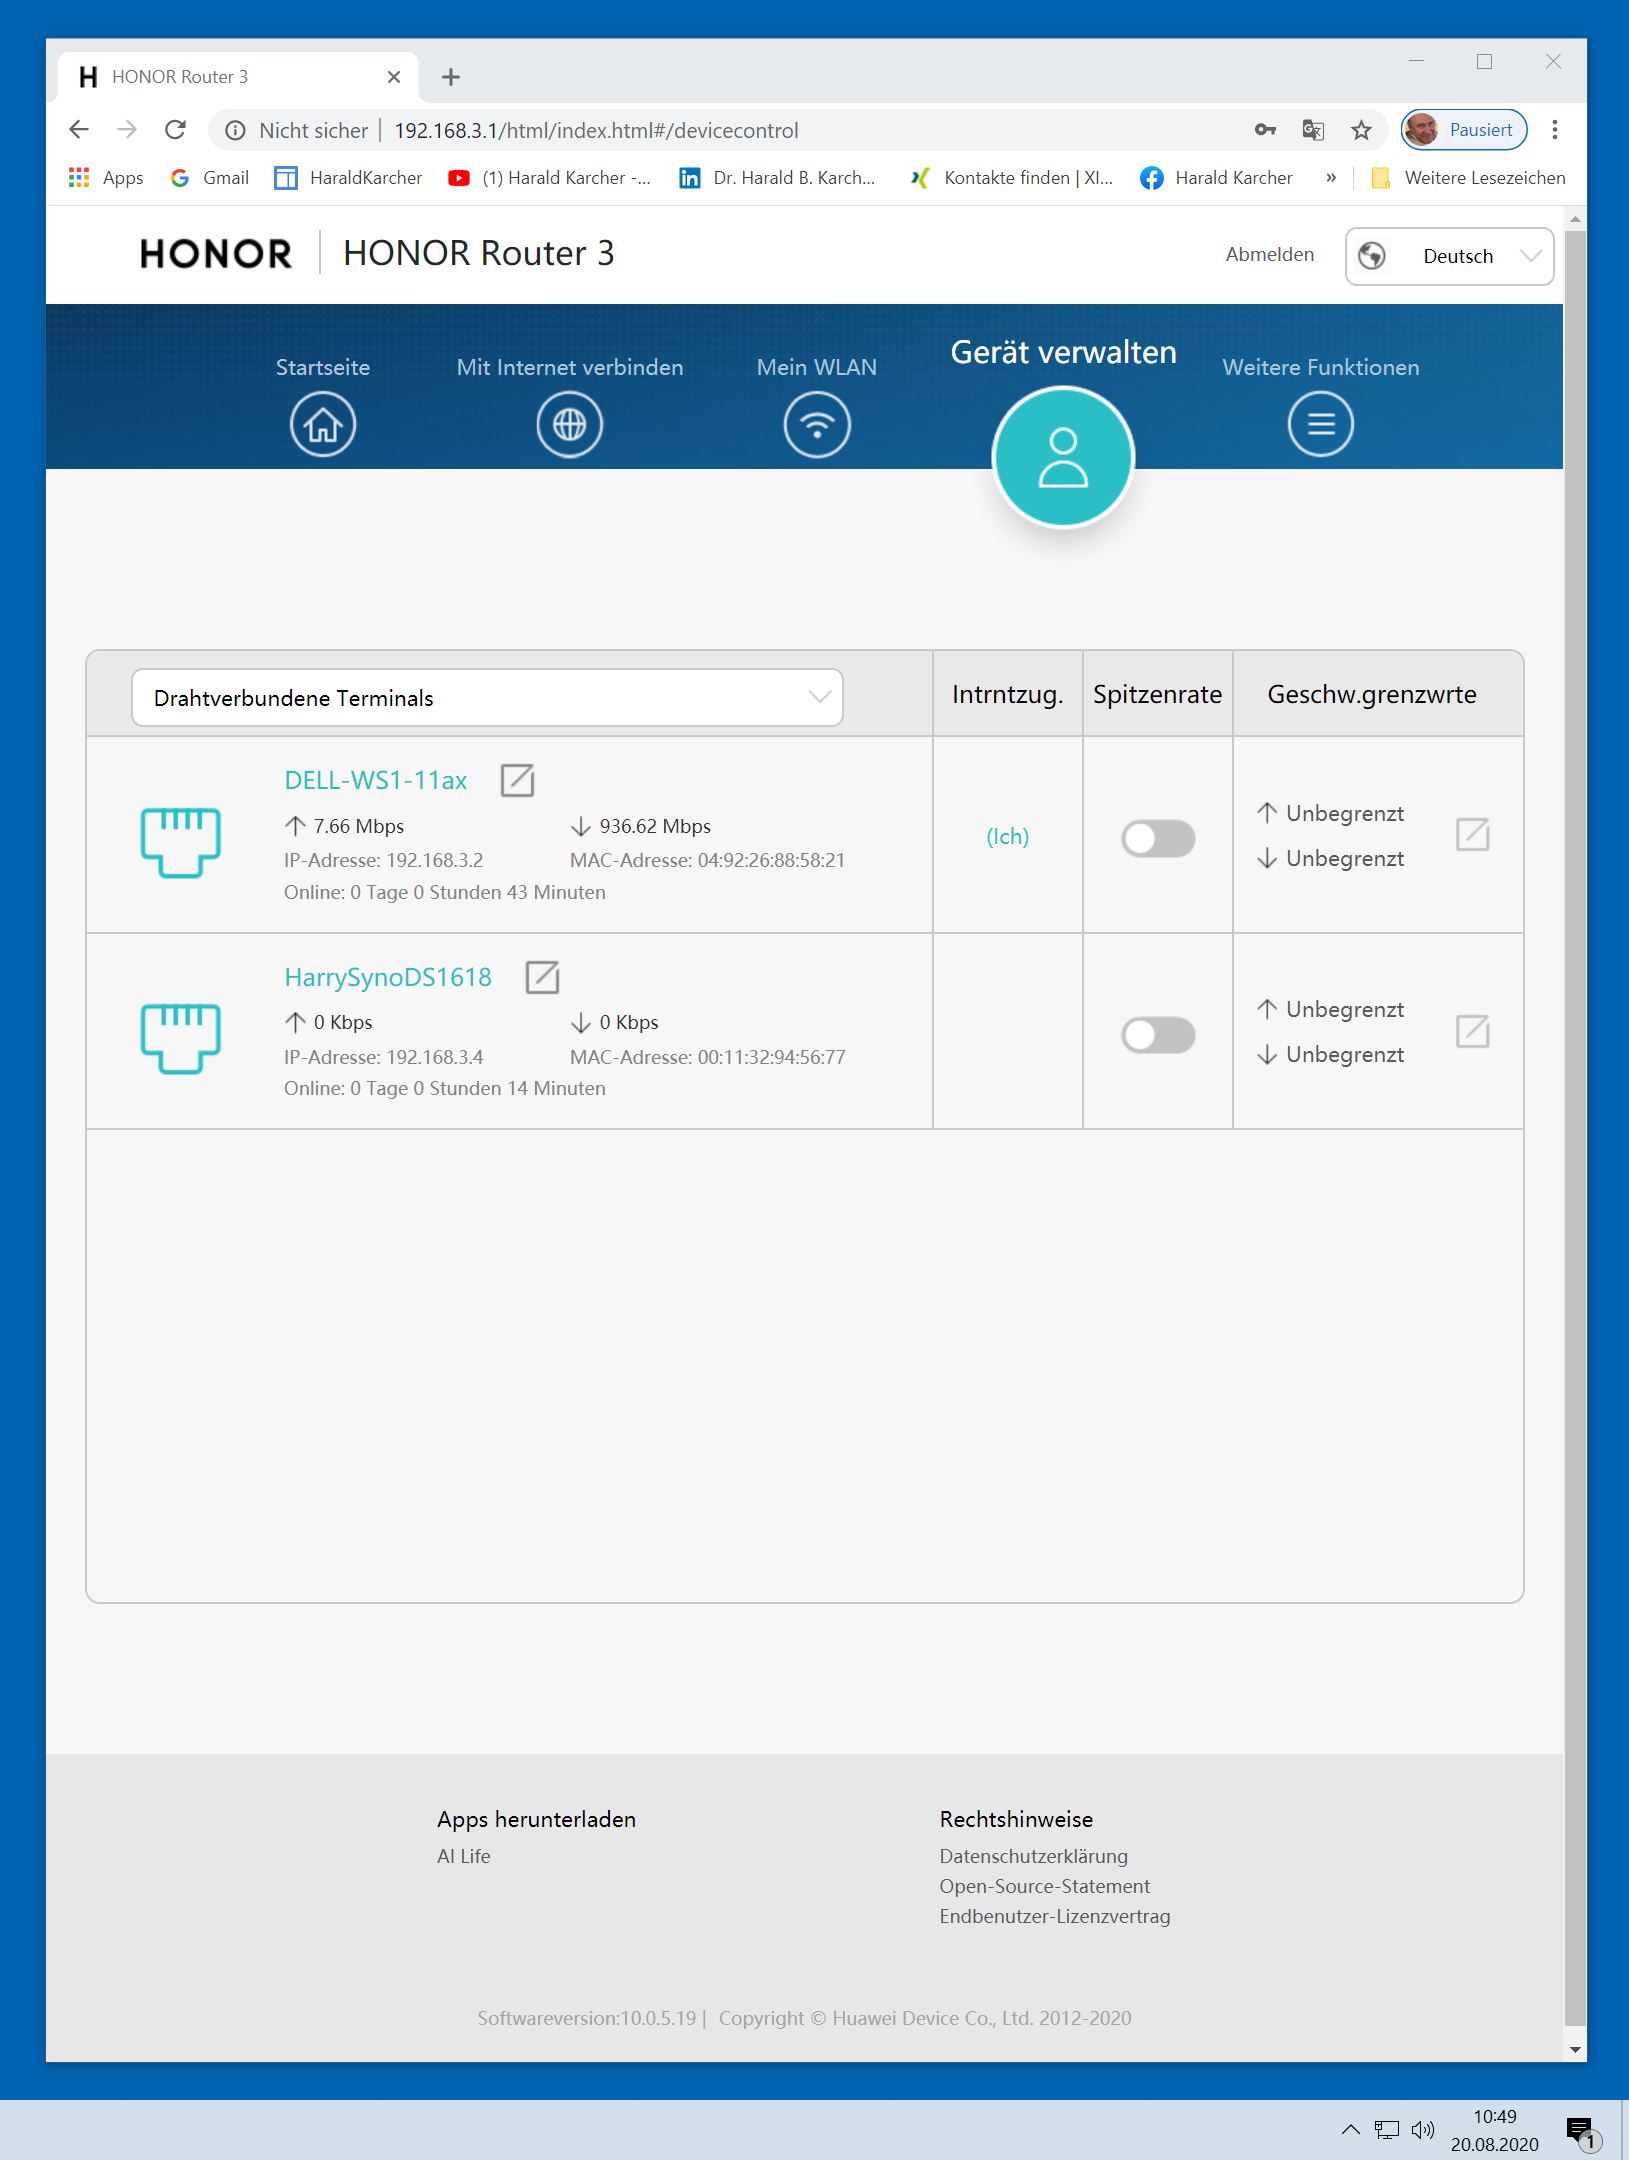Screen dimensions: 1629x2160
Task: Click the IP-Adresse 192.168.3.4 text
Action: (384, 1057)
